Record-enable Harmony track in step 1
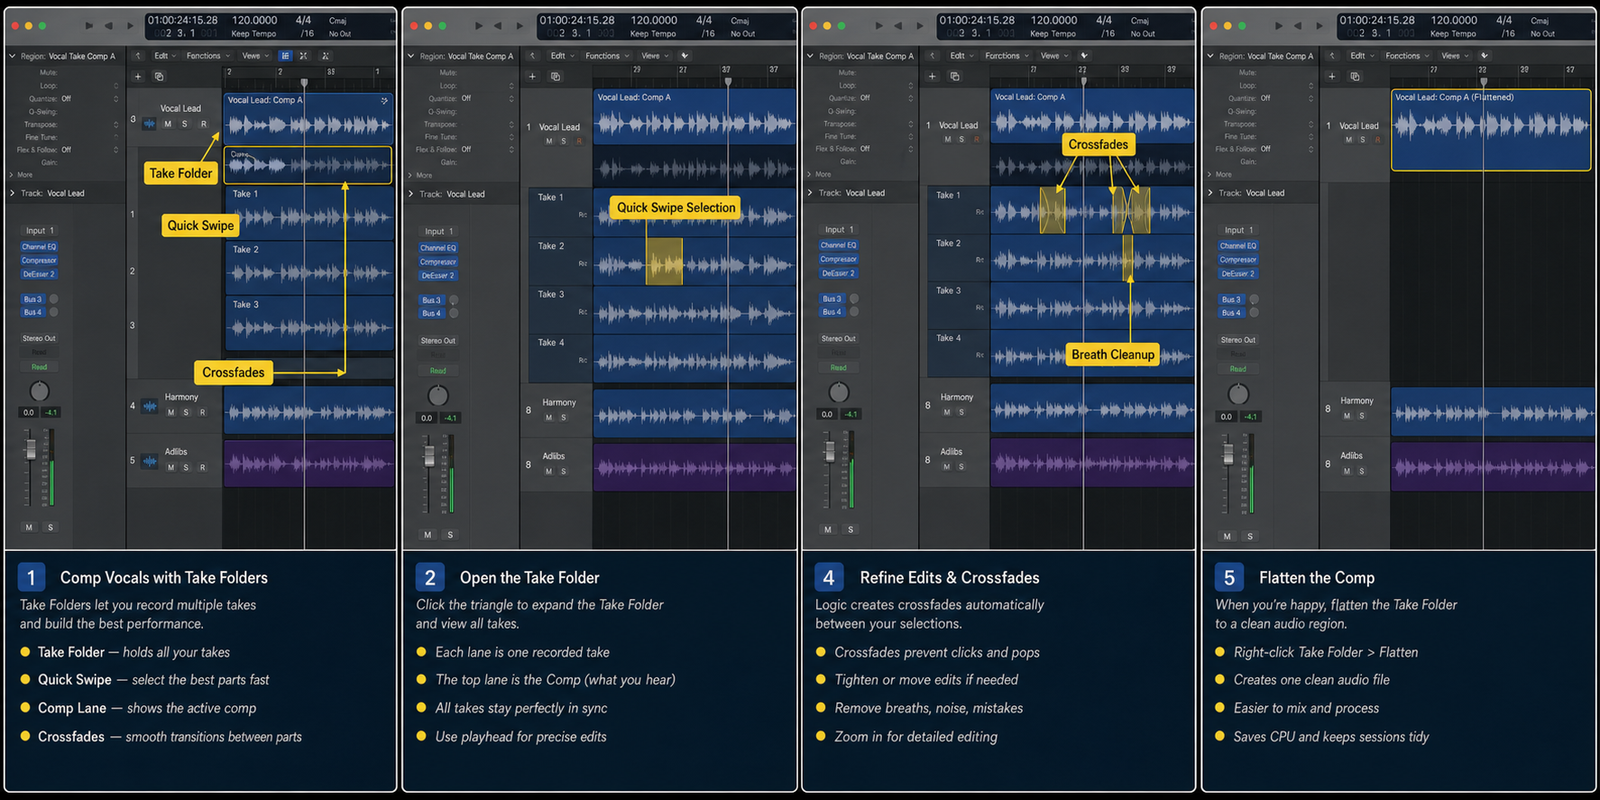This screenshot has height=800, width=1600. [202, 412]
